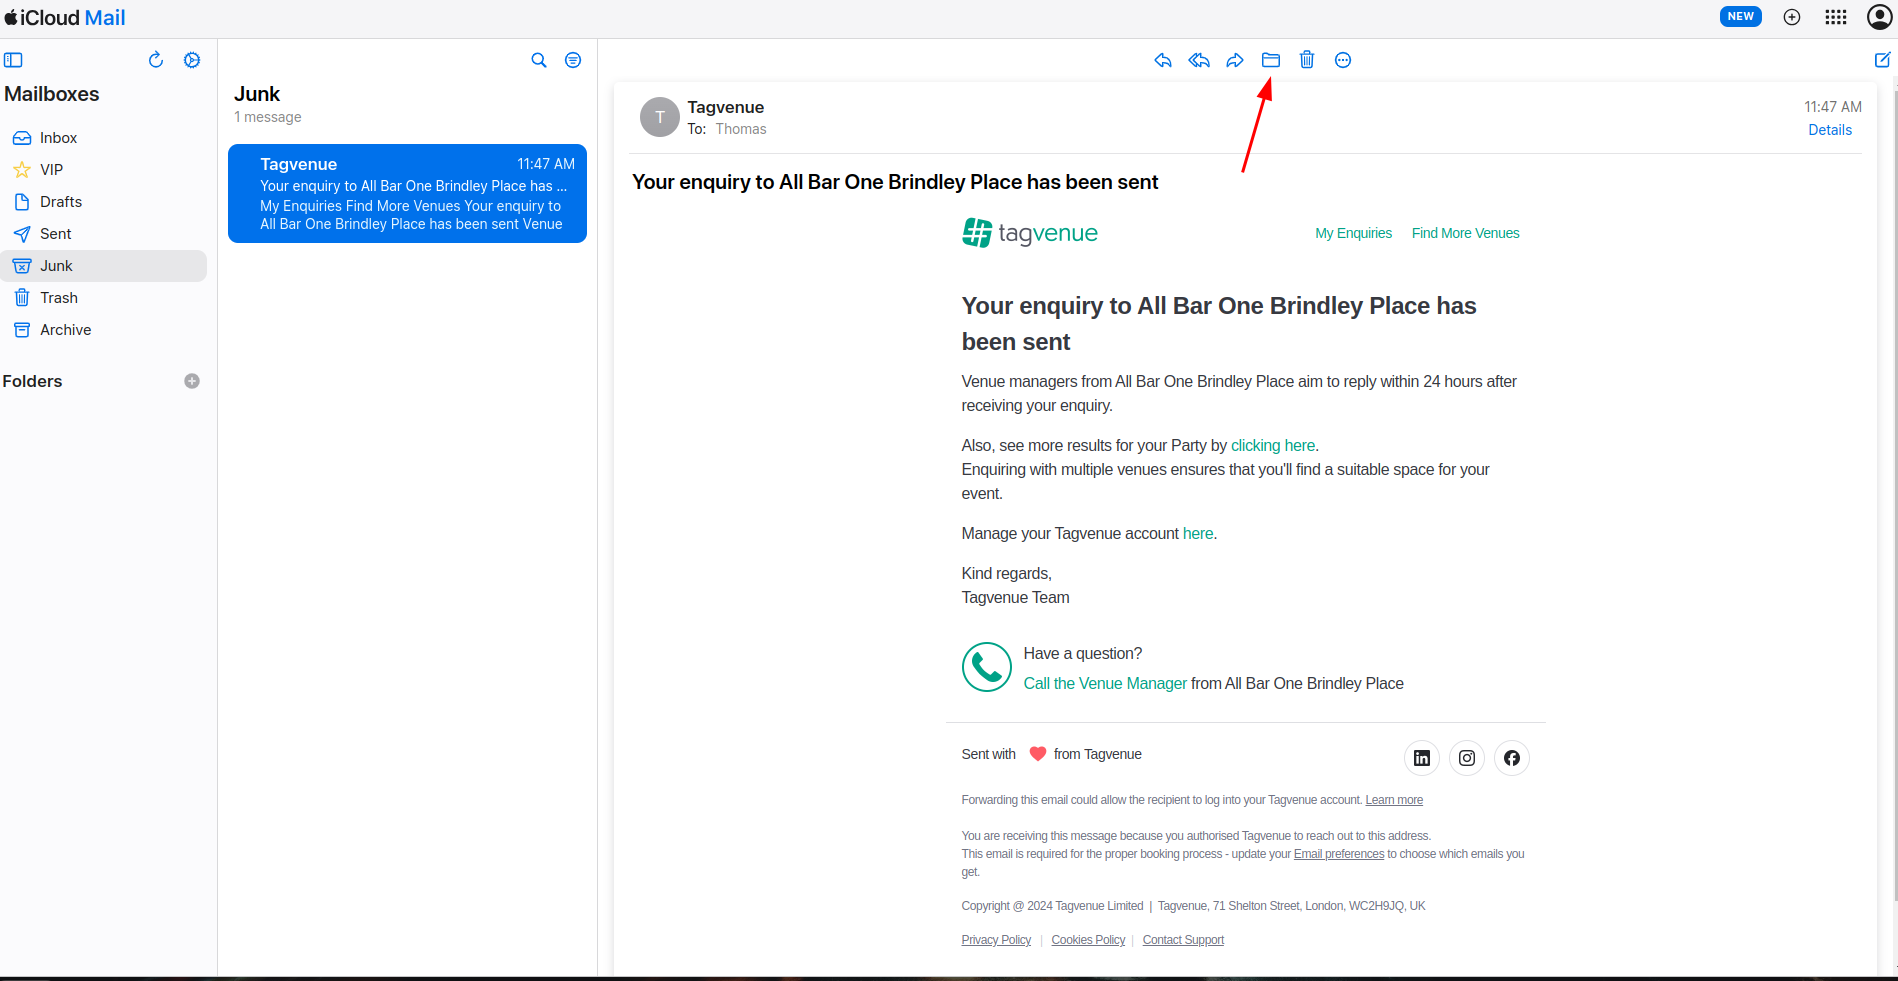Image resolution: width=1898 pixels, height=981 pixels.
Task: Open the Privacy Policy link
Action: click(996, 940)
